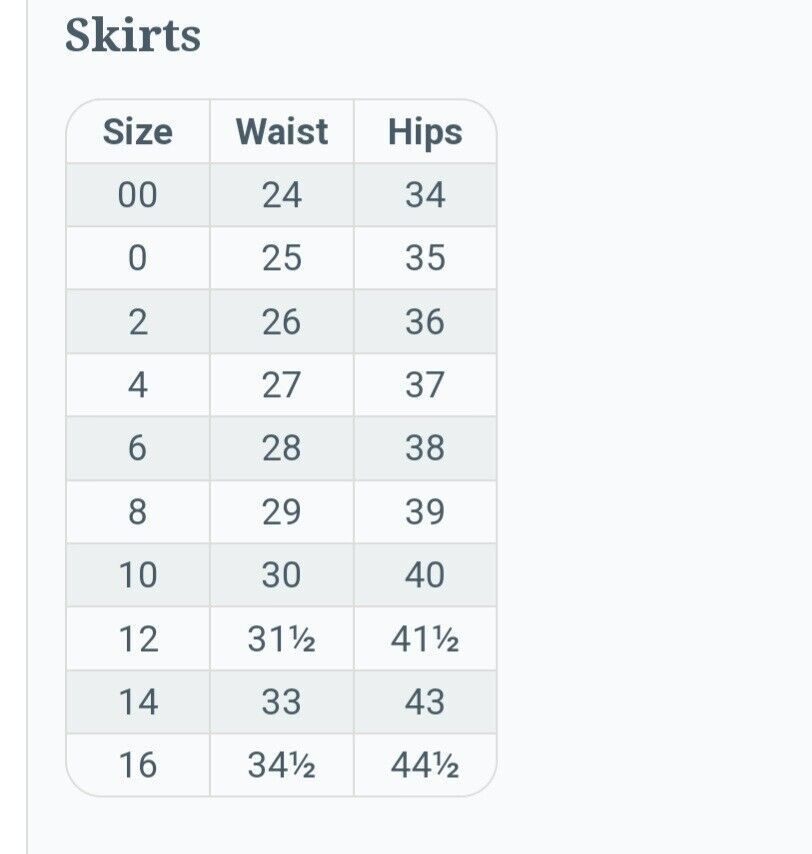Viewport: 812px width, 854px height.
Task: Click the Skirts heading
Action: [133, 35]
